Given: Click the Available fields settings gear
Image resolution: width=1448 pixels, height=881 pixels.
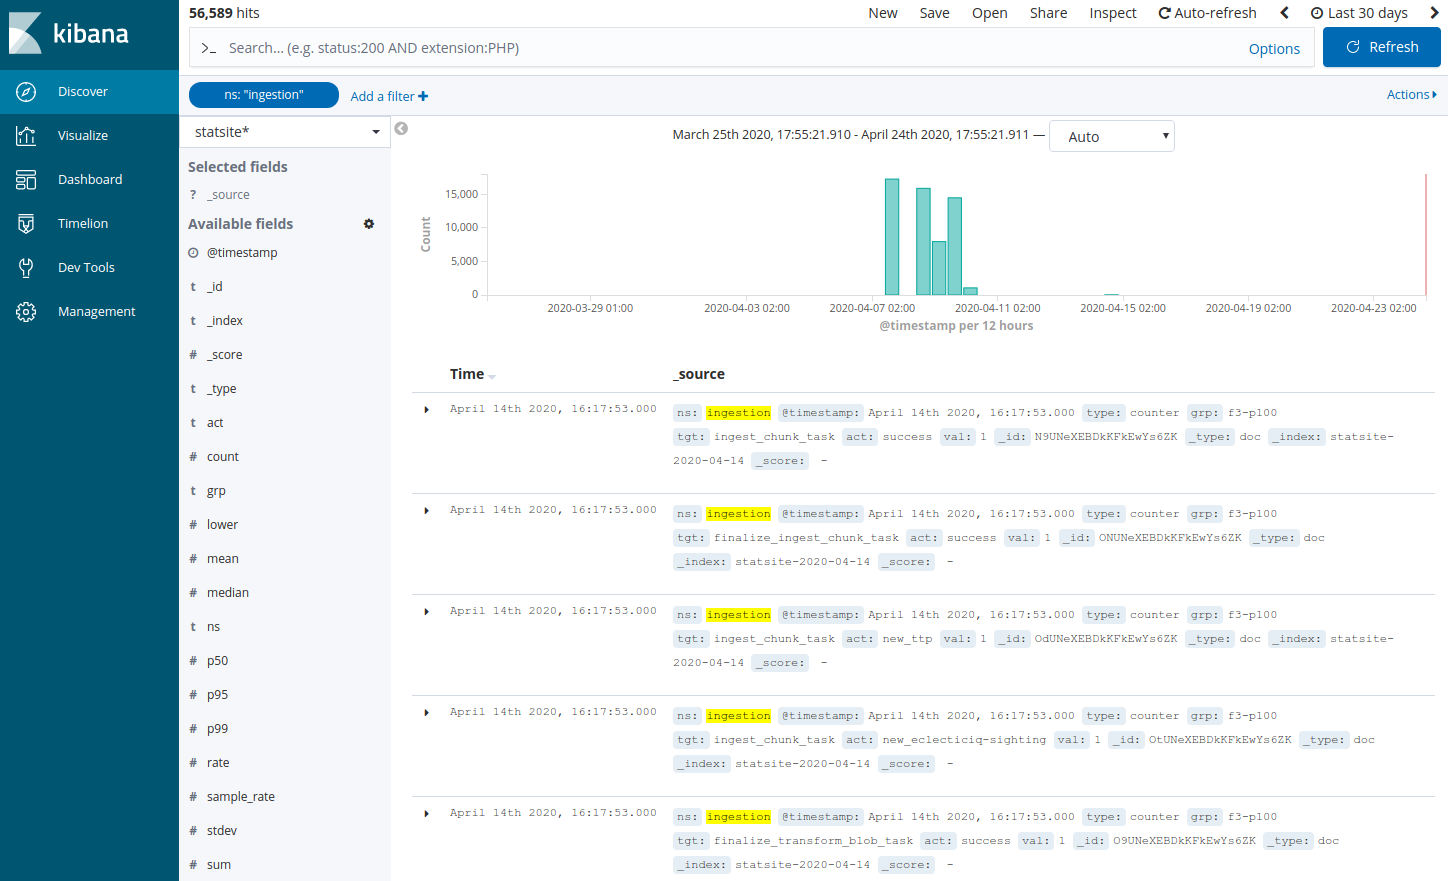Looking at the screenshot, I should click(369, 224).
